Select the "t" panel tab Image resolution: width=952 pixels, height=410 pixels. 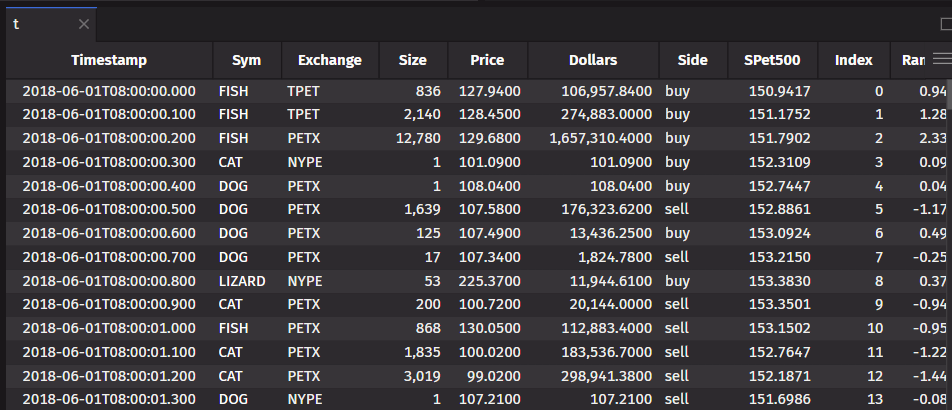tap(18, 24)
